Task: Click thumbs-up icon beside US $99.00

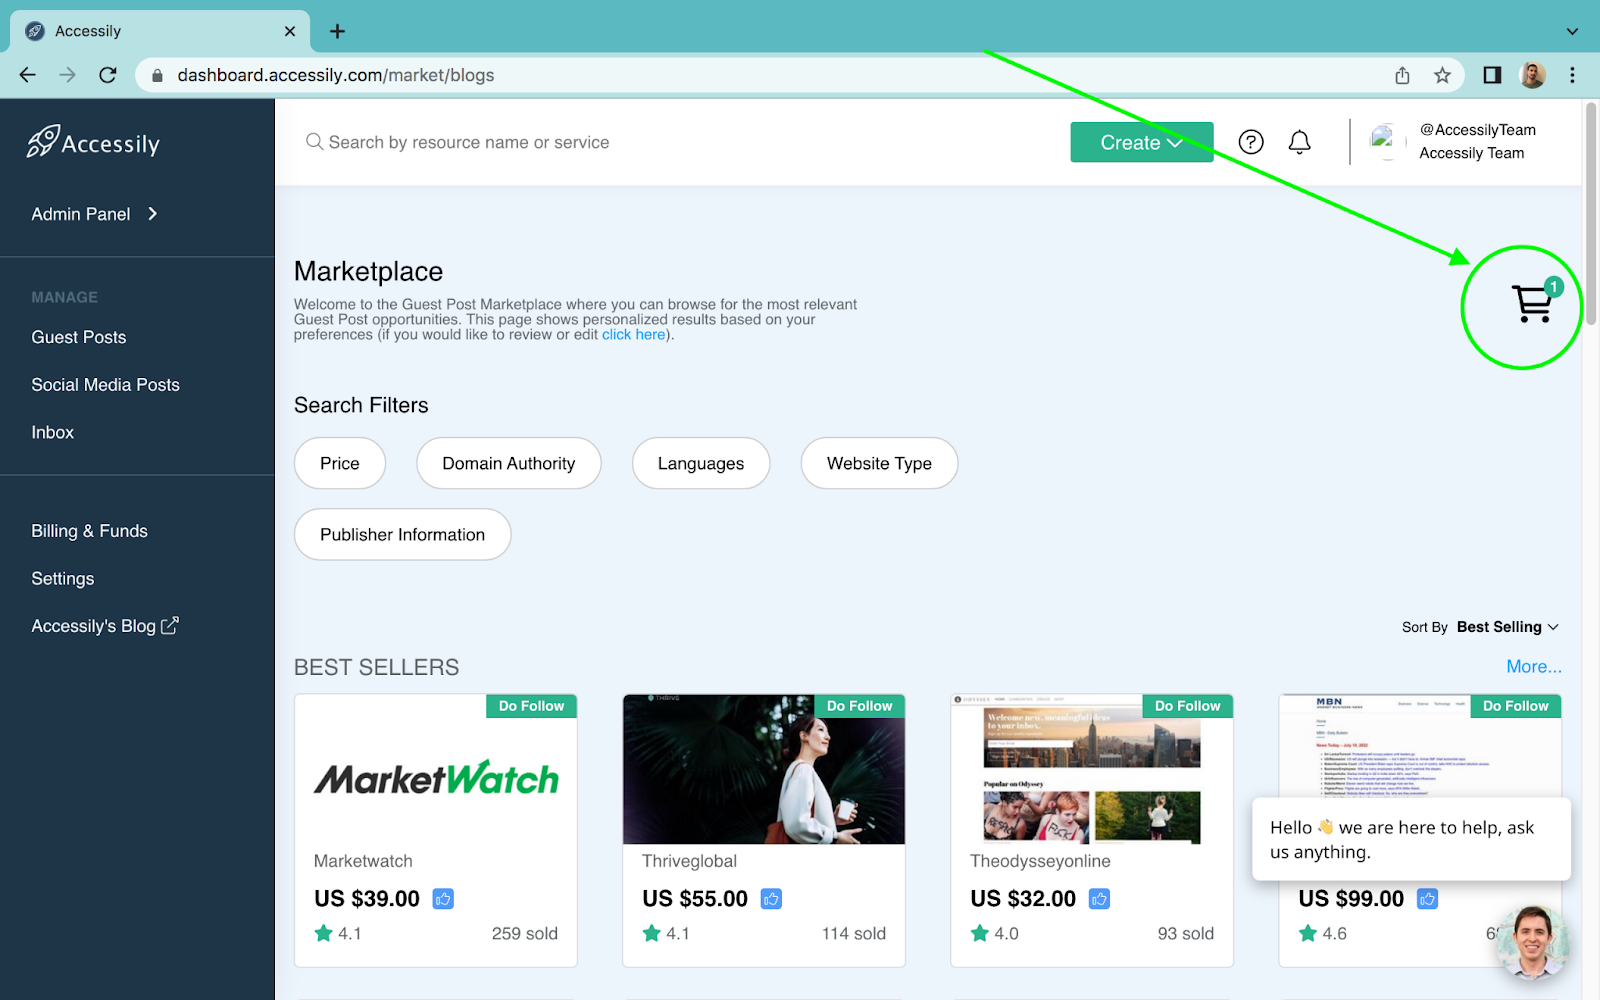Action: point(1427,899)
